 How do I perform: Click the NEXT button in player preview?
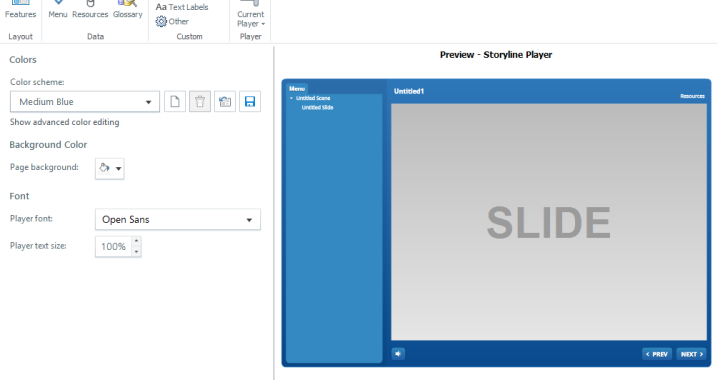692,354
